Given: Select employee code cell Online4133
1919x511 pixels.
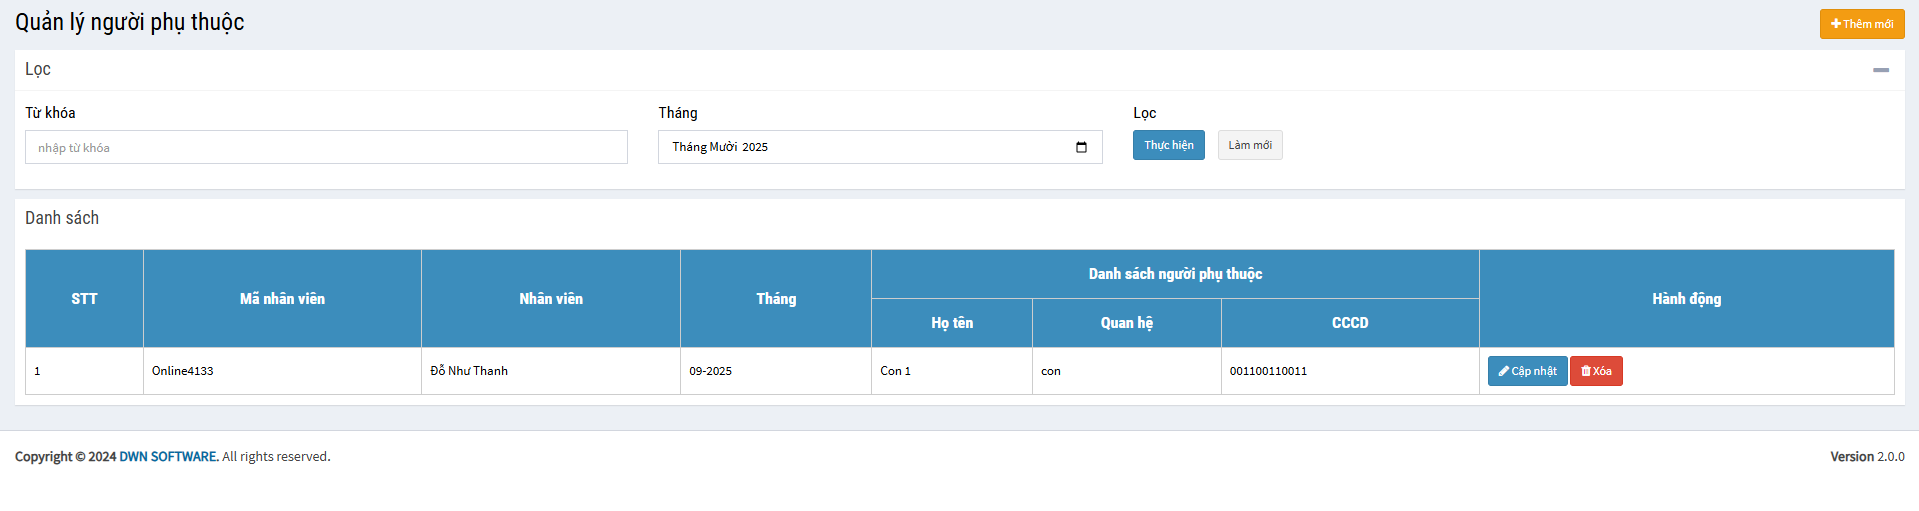Looking at the screenshot, I should [x=183, y=371].
